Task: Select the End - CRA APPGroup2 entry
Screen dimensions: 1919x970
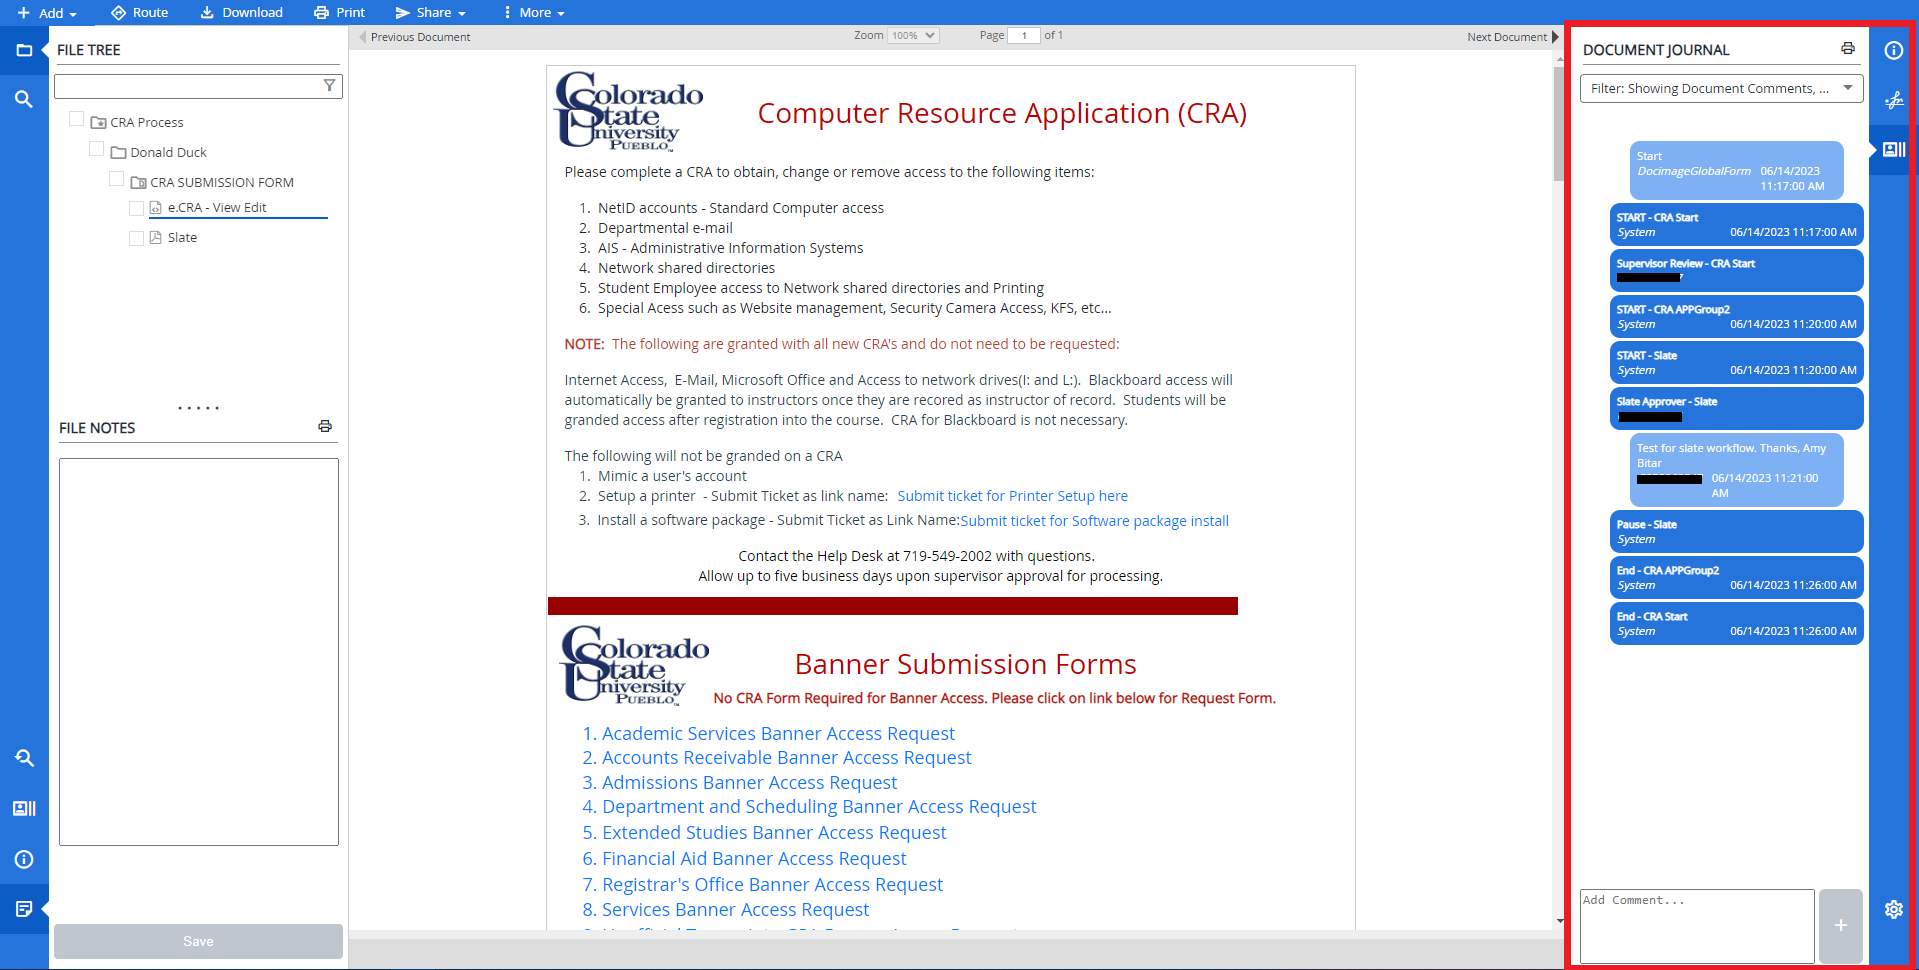Action: click(1737, 578)
